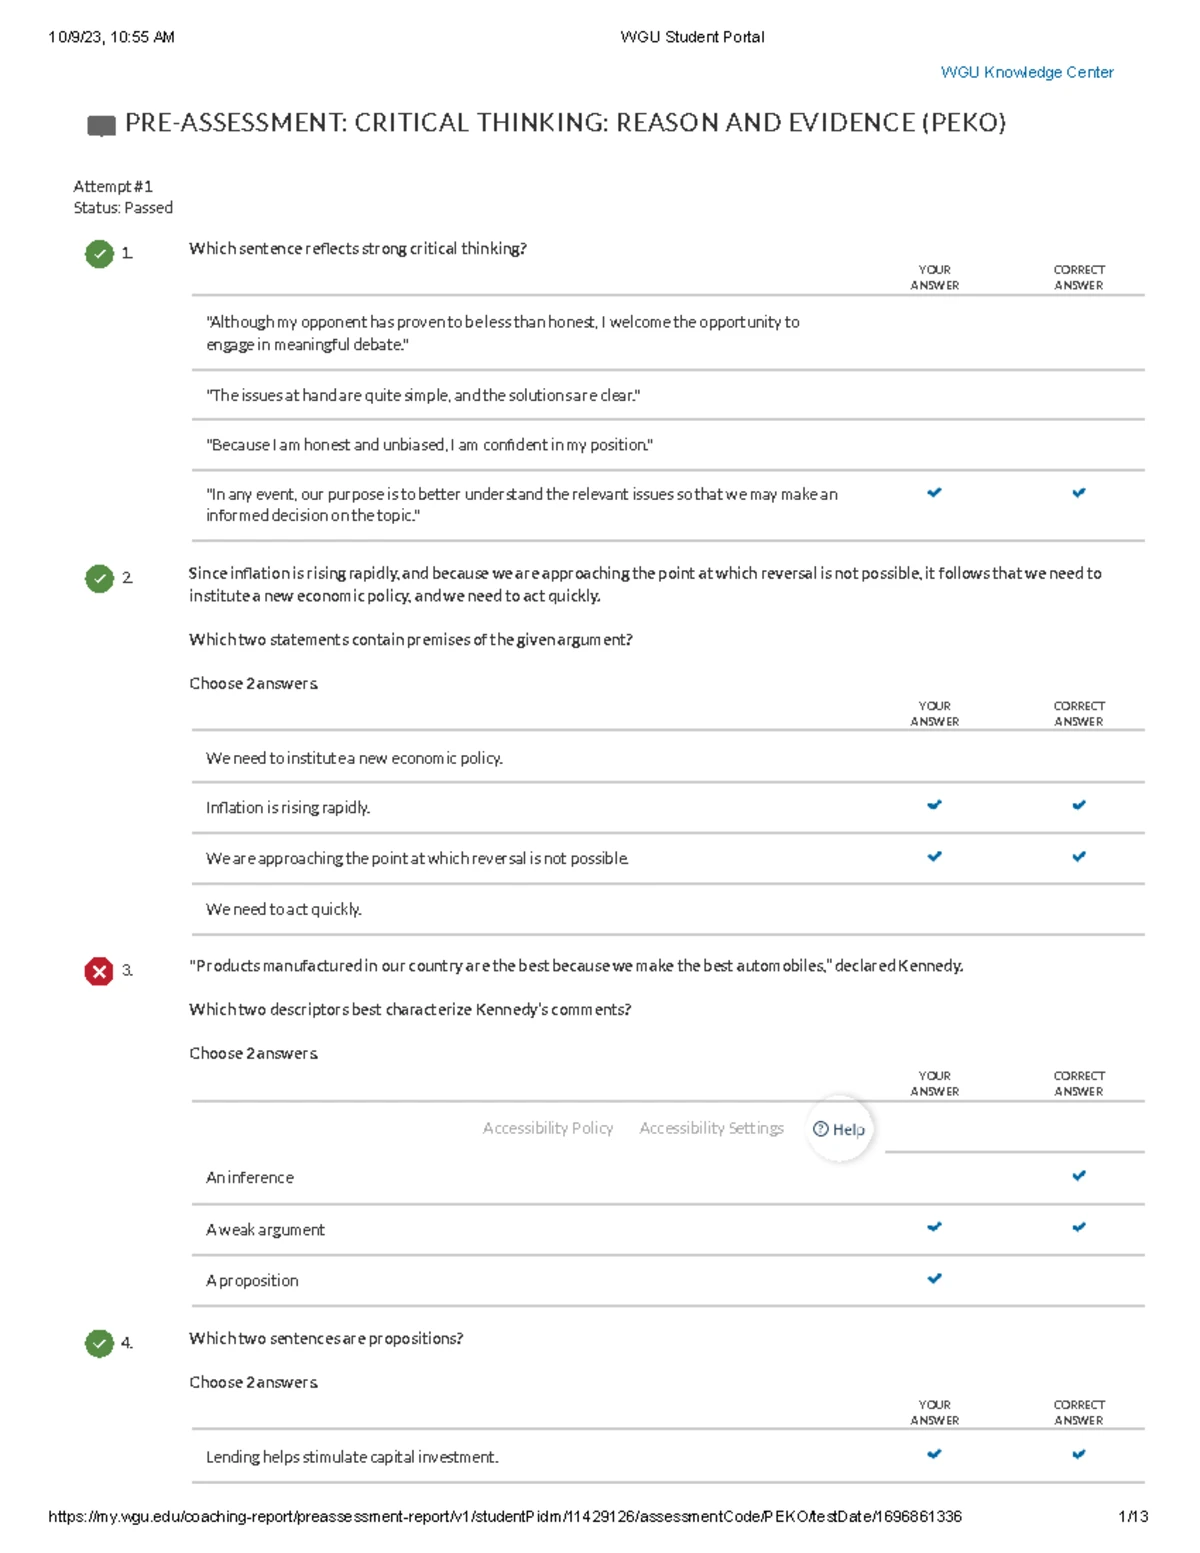The width and height of the screenshot is (1200, 1553).
Task: Click the 'Status: Passed' text
Action: coord(123,208)
